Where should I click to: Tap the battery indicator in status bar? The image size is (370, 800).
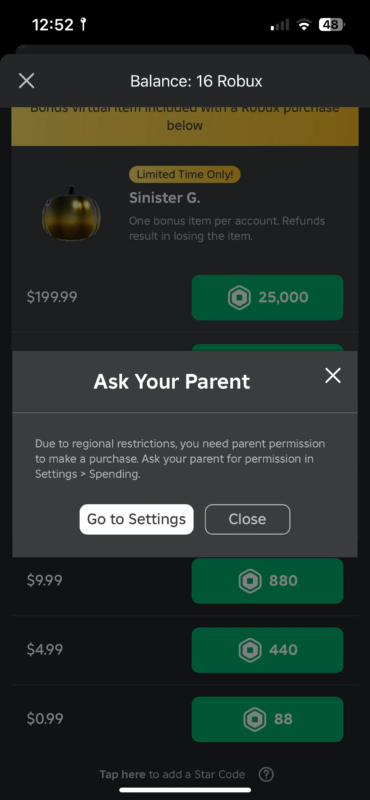coord(331,24)
